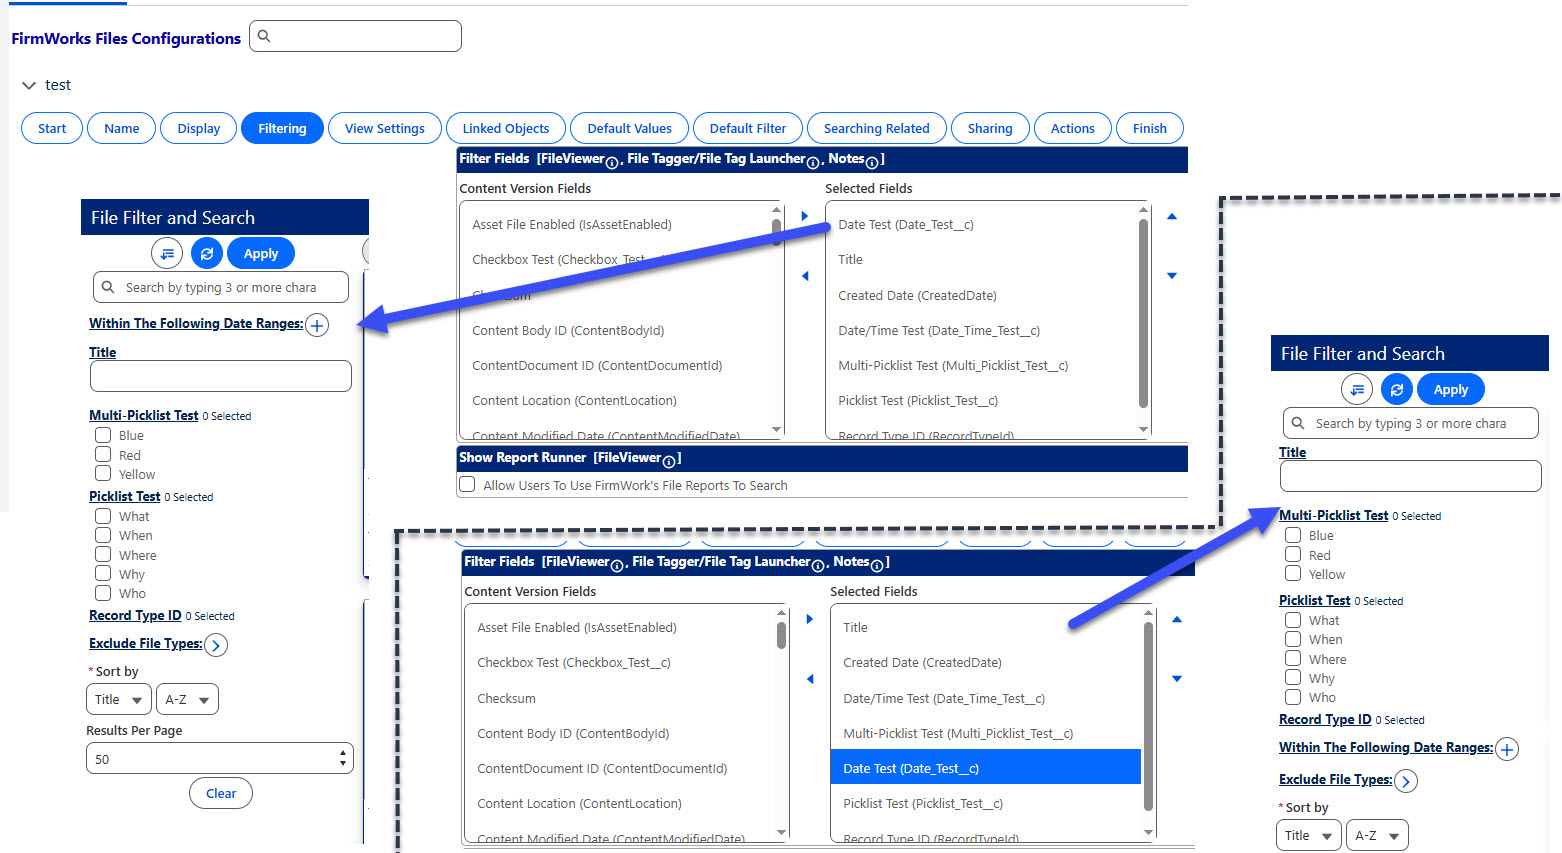This screenshot has height=853, width=1562.
Task: Click the Apply button
Action: pyautogui.click(x=260, y=253)
